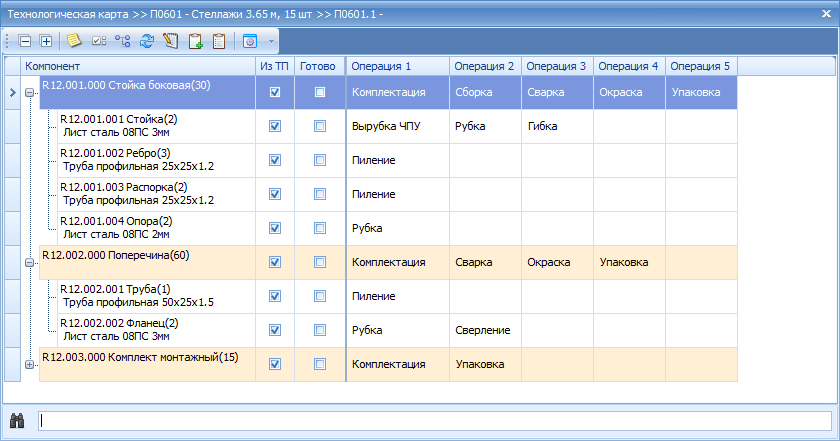840x441 pixels.
Task: Click the Операция 1 column header
Action: tap(398, 66)
